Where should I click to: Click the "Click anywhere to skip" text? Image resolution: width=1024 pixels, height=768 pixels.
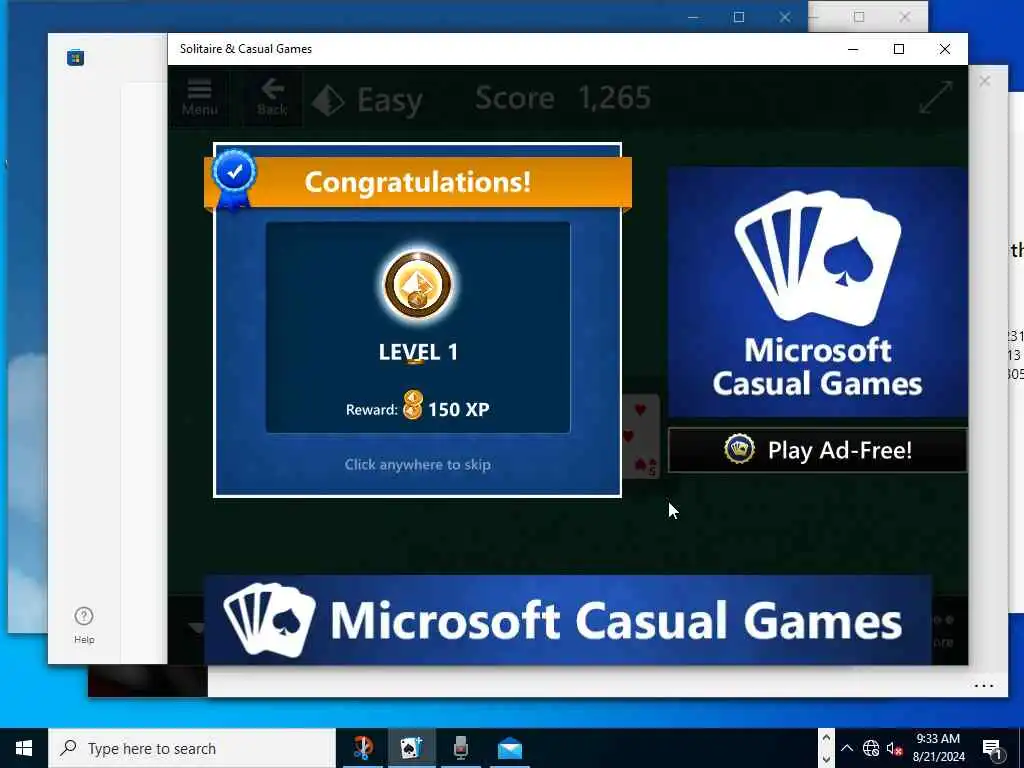[x=418, y=464]
